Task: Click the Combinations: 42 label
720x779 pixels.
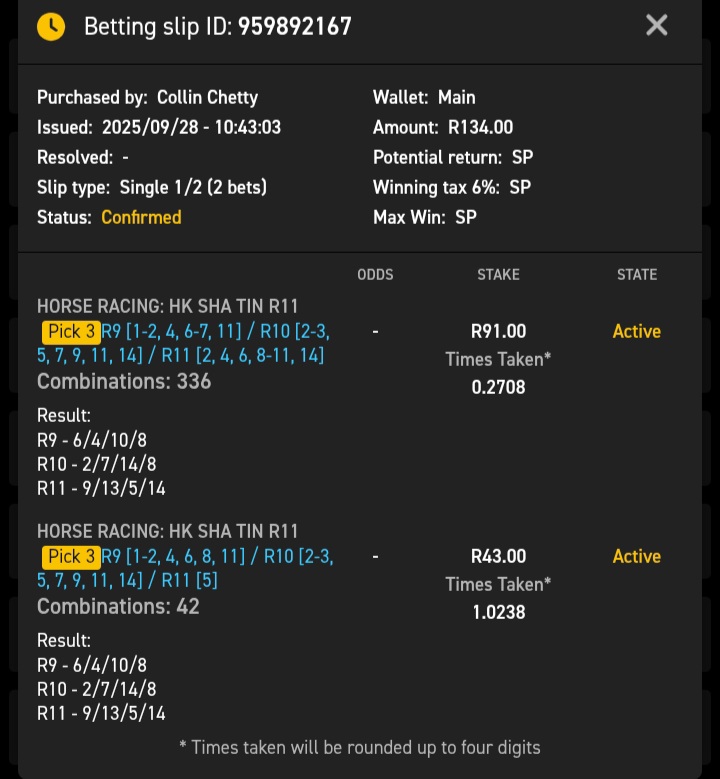Action: pos(118,606)
